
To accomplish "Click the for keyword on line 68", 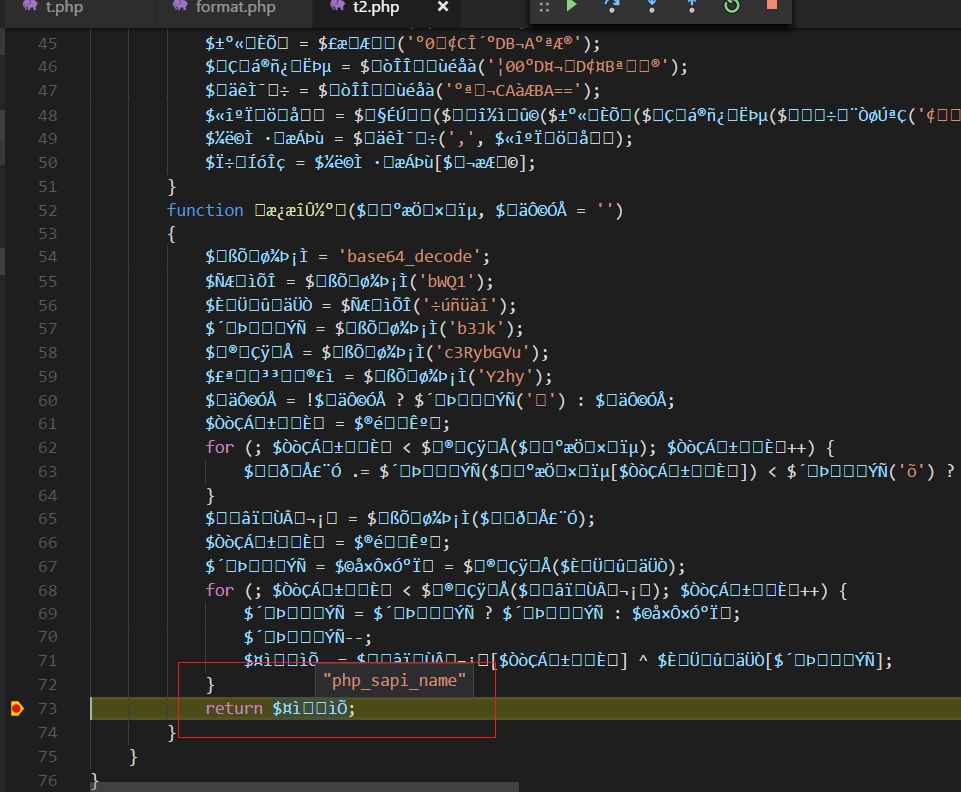I will [x=219, y=590].
